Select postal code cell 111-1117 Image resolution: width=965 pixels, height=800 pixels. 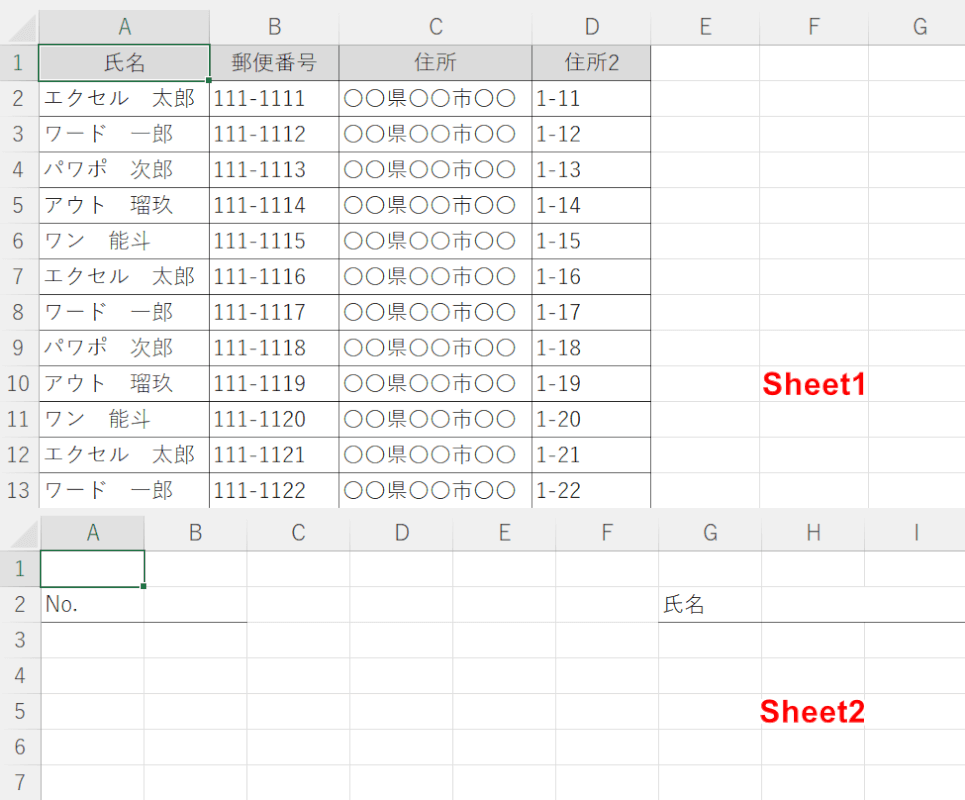pyautogui.click(x=274, y=313)
